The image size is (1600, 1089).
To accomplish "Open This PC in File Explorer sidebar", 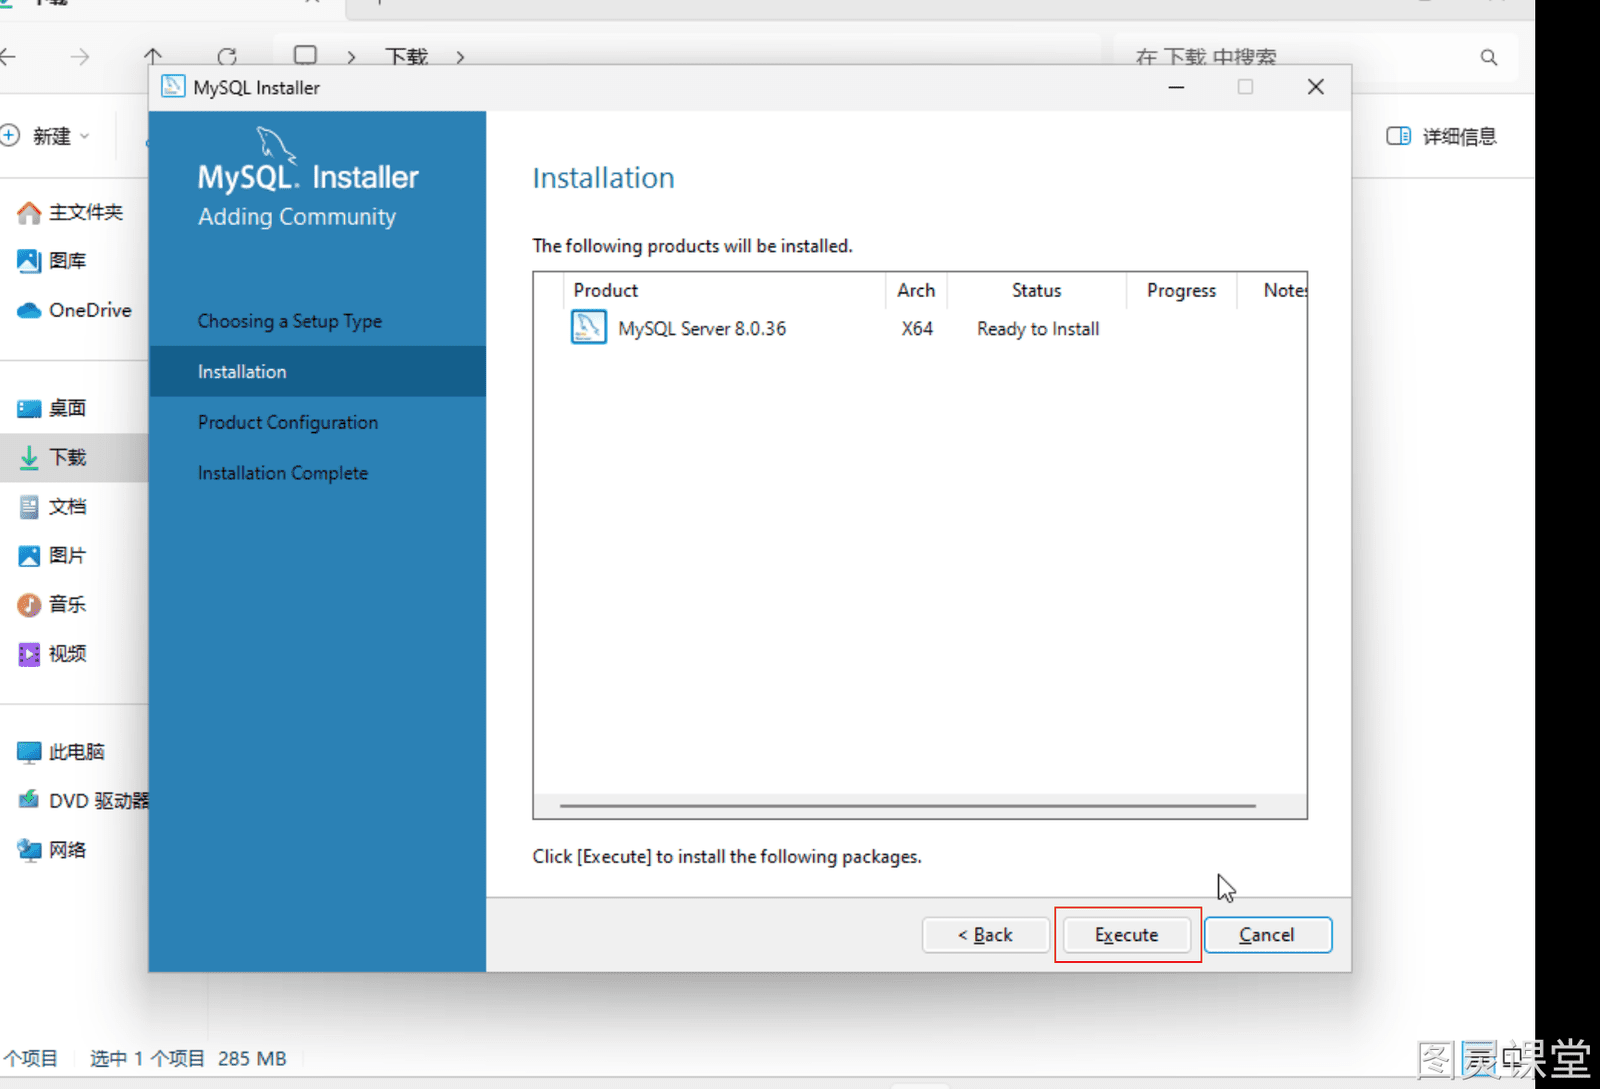I will point(77,751).
